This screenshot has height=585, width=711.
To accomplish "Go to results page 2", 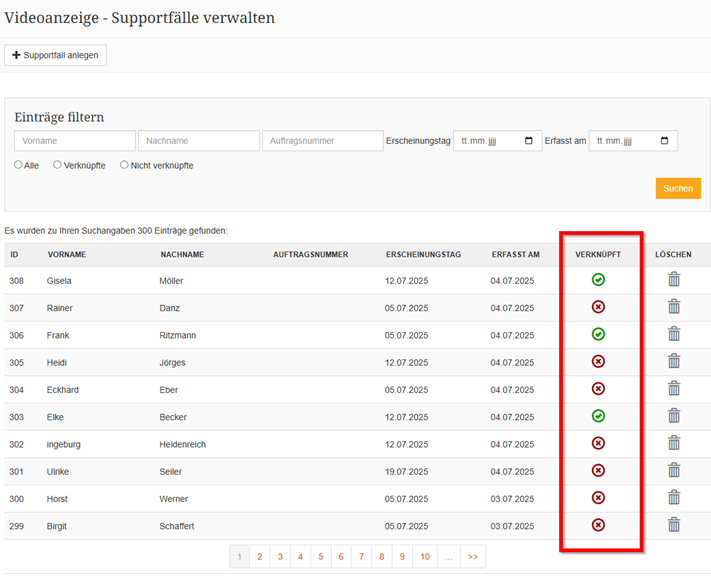I will (260, 556).
